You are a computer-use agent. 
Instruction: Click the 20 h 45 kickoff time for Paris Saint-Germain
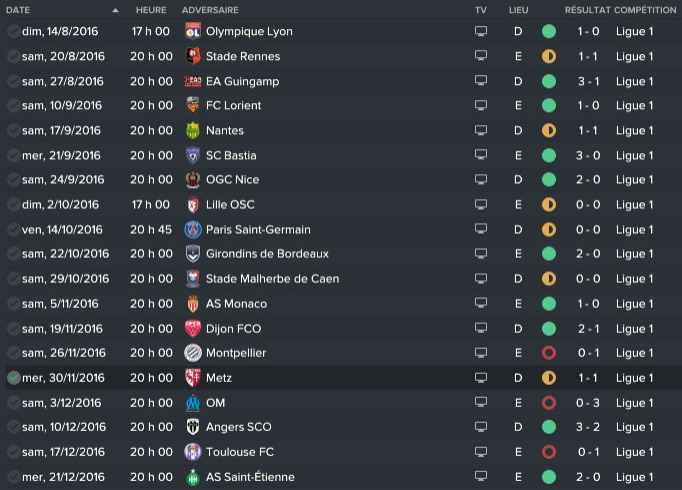[151, 230]
